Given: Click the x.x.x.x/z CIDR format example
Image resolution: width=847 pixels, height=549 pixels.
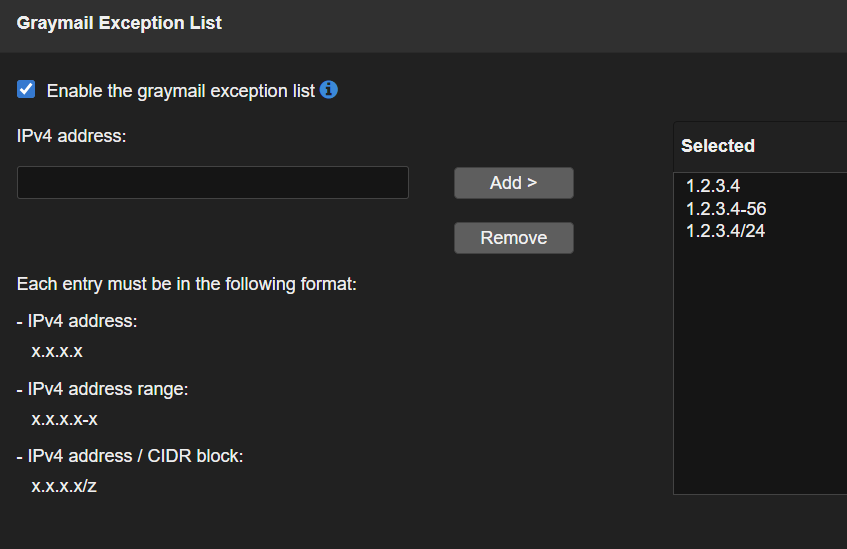Looking at the screenshot, I should tap(64, 487).
